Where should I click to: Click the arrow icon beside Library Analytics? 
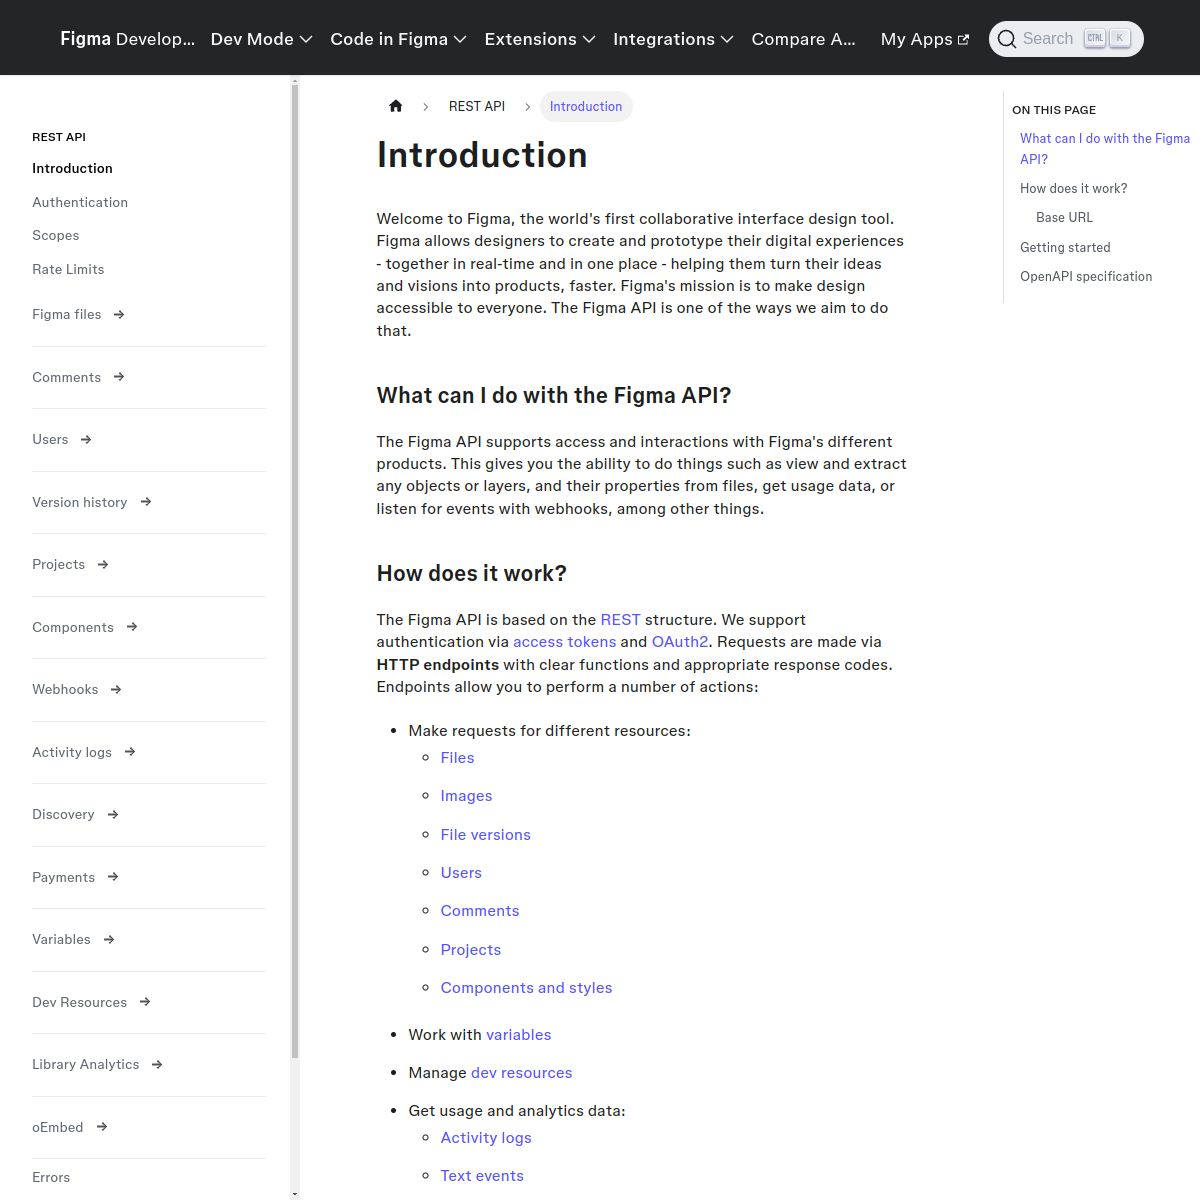click(x=157, y=1065)
